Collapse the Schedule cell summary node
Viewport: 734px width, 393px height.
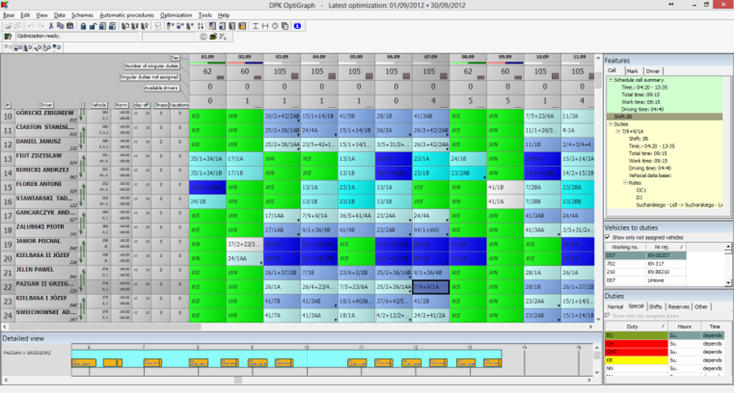click(x=610, y=80)
